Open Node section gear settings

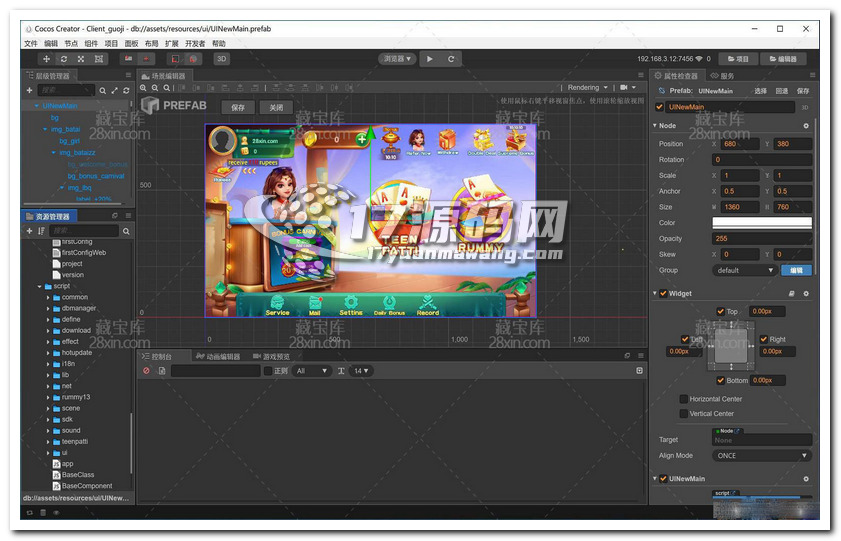point(806,126)
